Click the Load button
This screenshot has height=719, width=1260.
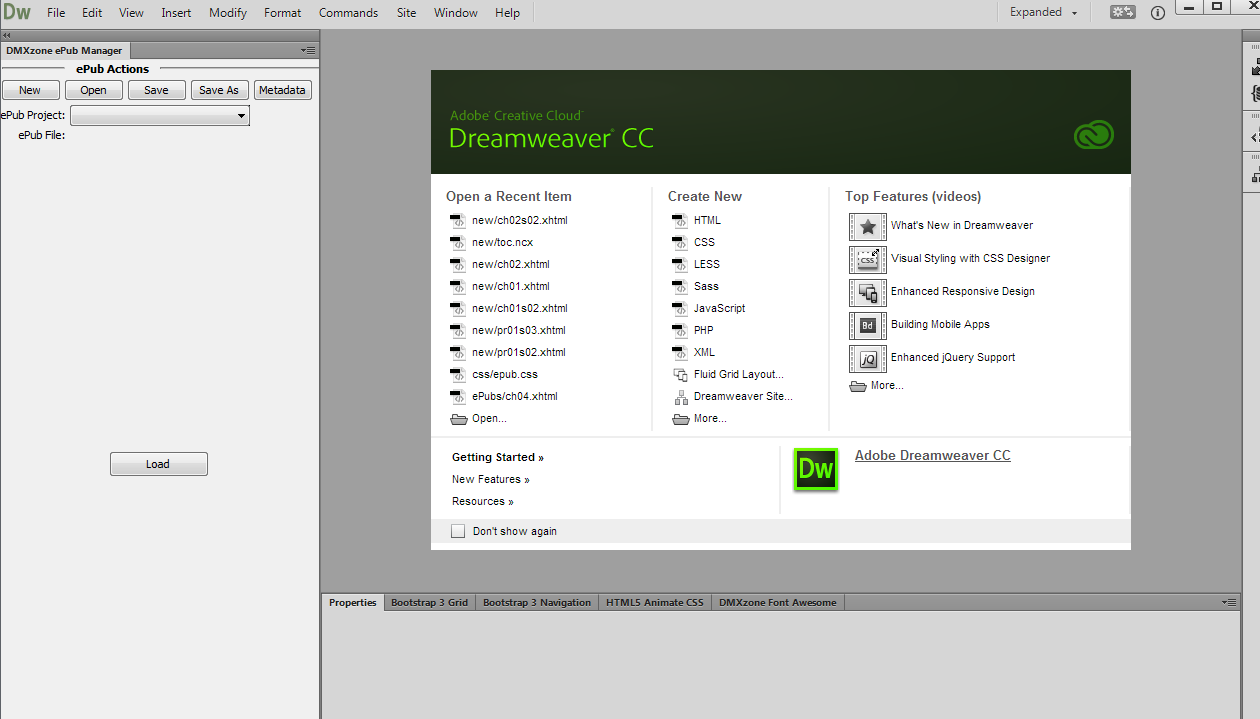(x=158, y=464)
